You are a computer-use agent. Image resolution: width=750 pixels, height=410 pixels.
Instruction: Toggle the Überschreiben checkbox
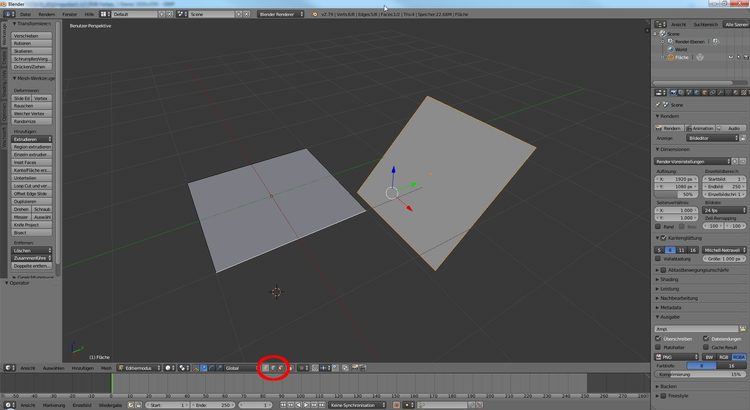click(x=658, y=337)
